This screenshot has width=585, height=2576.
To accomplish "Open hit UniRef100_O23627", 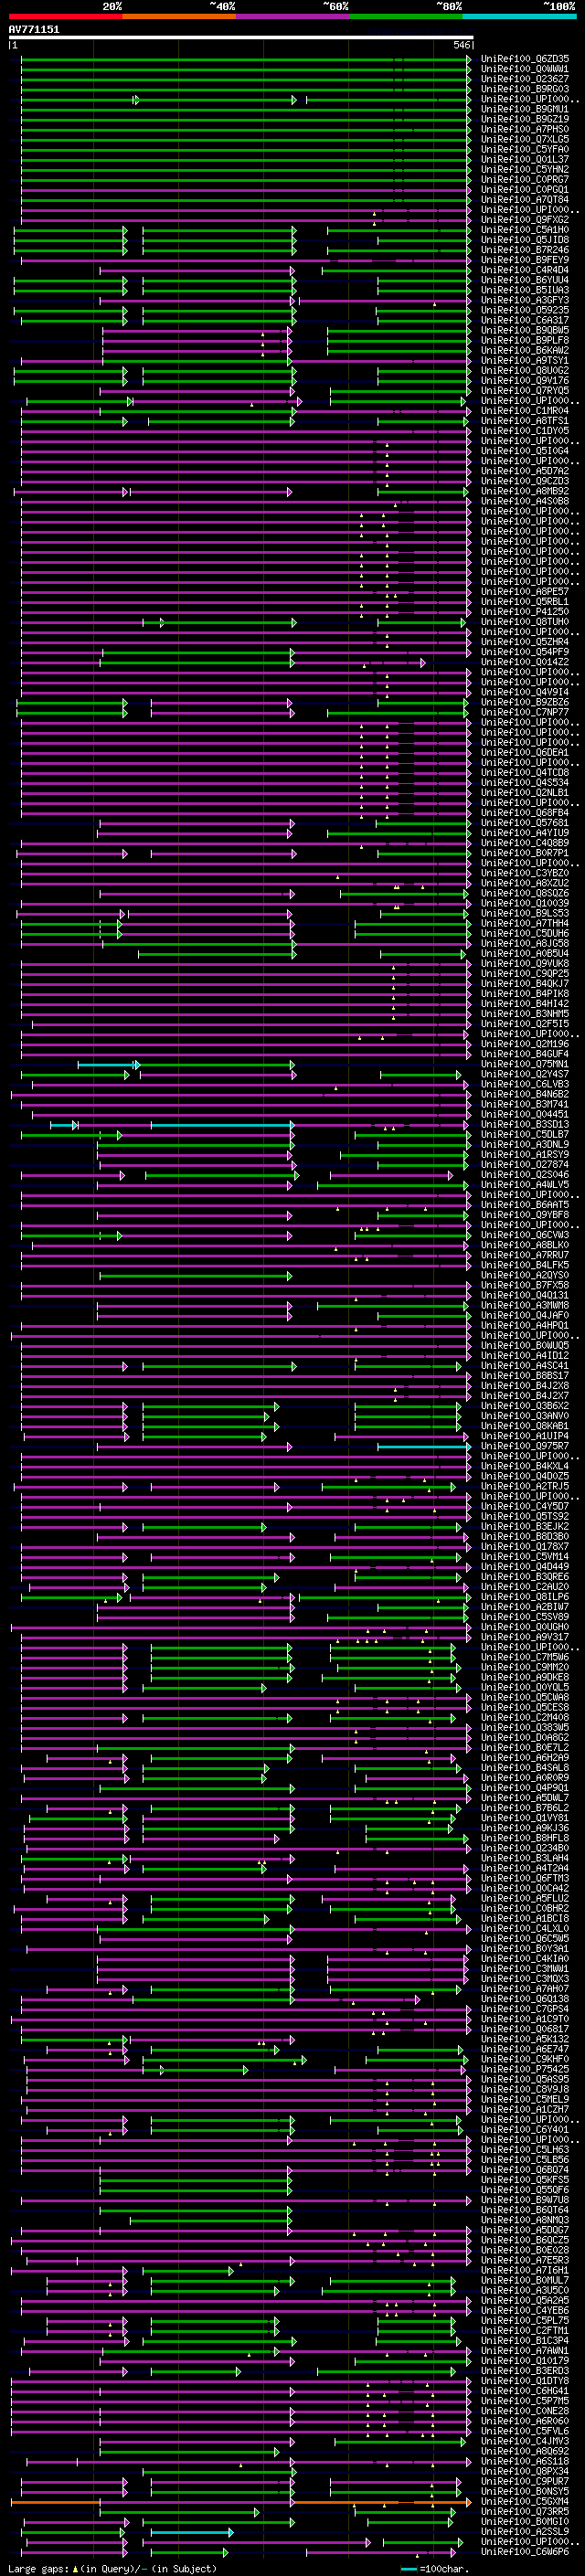I will (525, 79).
